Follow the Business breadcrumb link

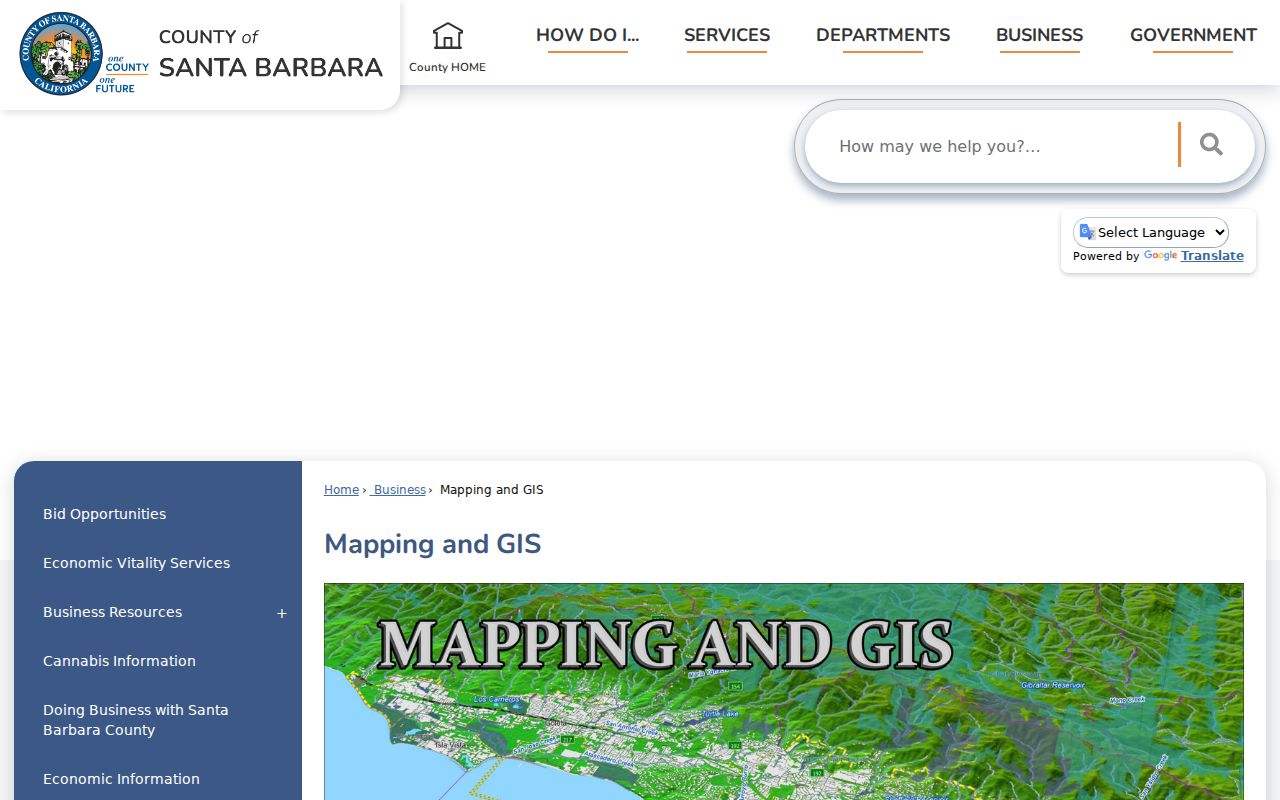[x=399, y=490]
